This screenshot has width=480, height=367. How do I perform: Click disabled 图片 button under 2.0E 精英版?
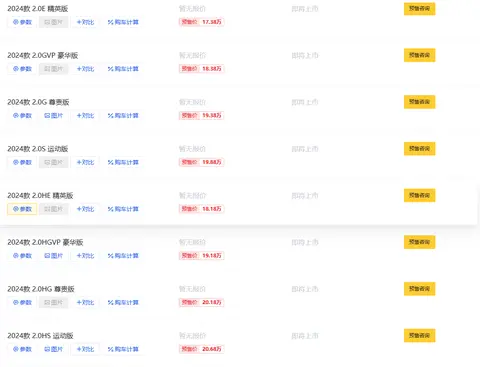(x=53, y=22)
